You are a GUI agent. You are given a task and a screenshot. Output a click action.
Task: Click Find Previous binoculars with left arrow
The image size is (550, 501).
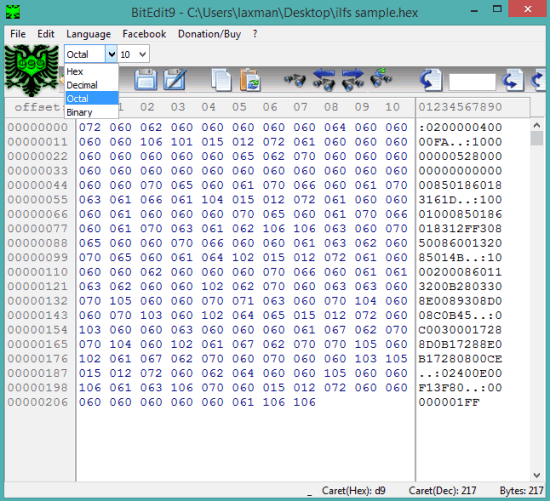point(324,80)
